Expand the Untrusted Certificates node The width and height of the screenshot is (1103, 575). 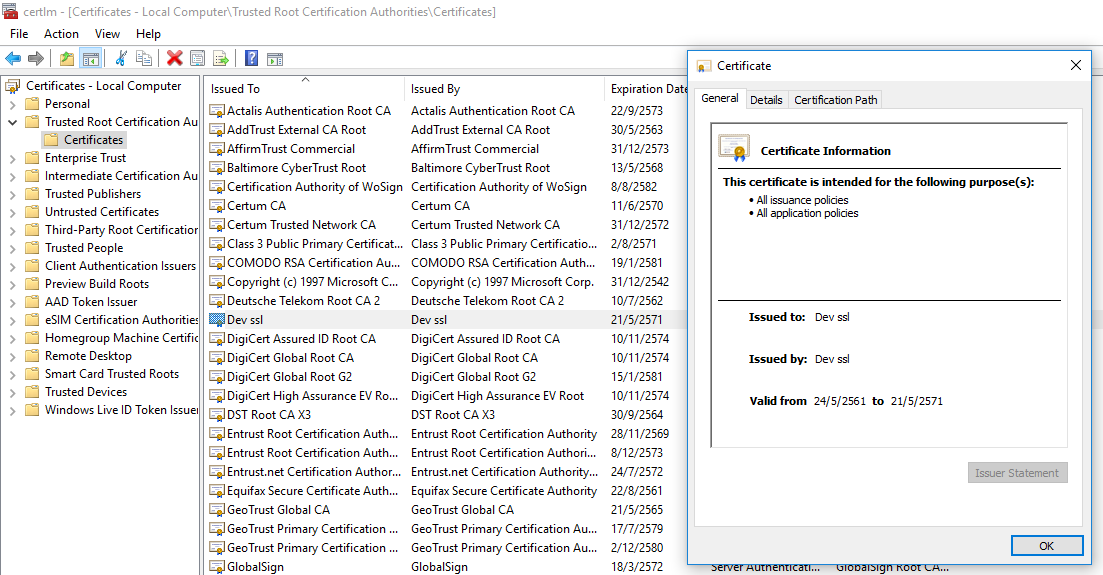pyautogui.click(x=12, y=212)
